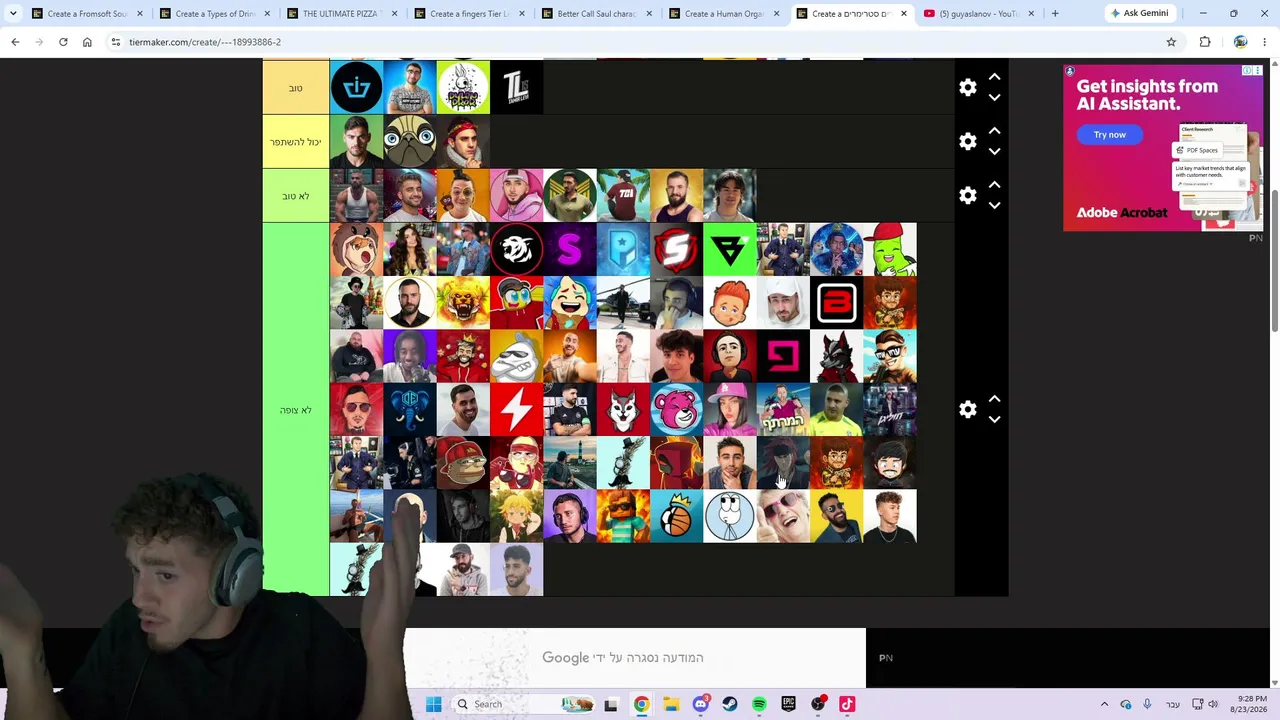Click the לא צופה tier label
Screen dimensions: 1280x720
(x=296, y=410)
